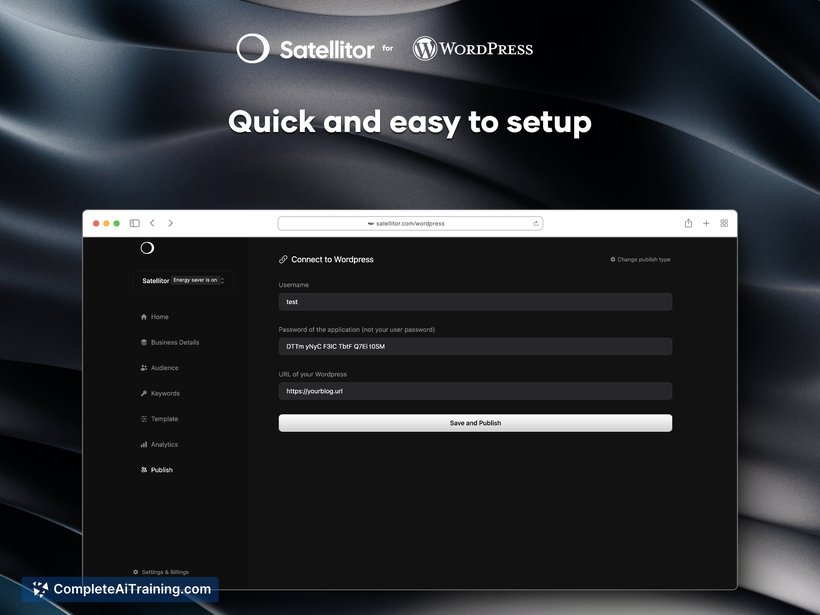Click the Home house icon
The height and width of the screenshot is (615, 820).
(144, 317)
